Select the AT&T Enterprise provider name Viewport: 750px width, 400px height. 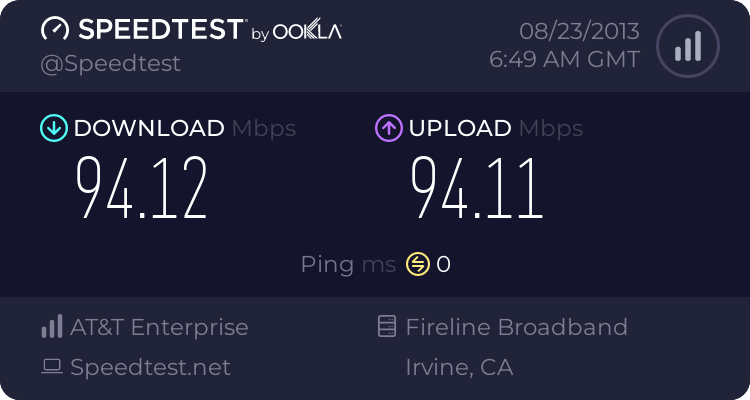(x=159, y=327)
